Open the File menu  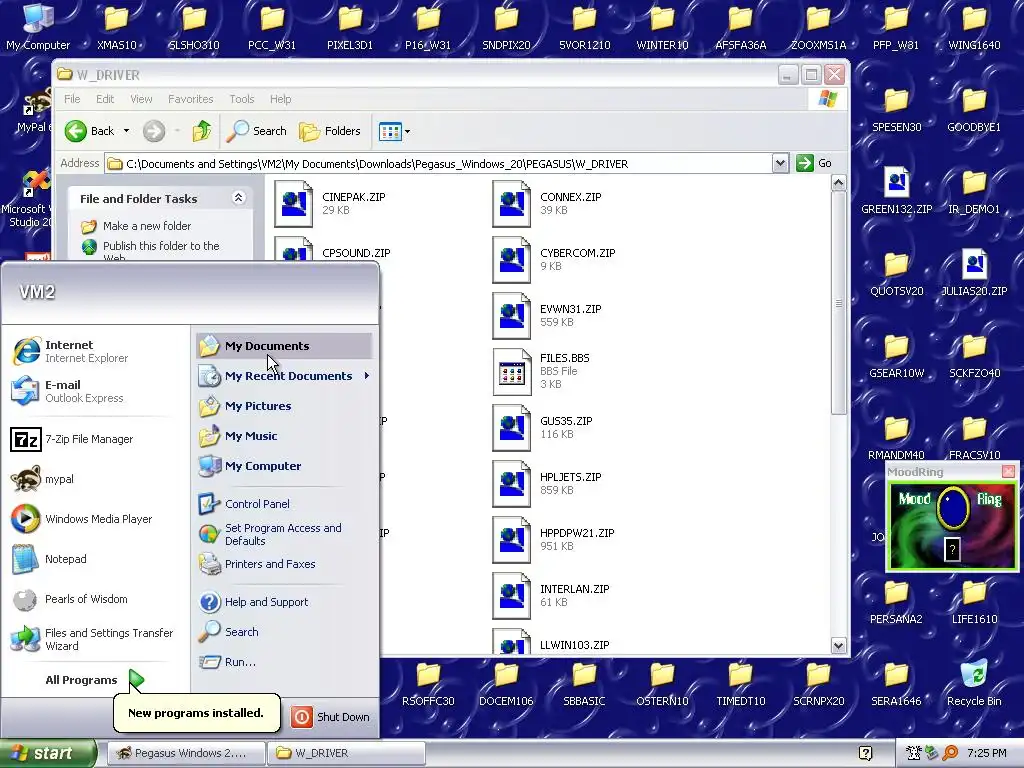[72, 99]
